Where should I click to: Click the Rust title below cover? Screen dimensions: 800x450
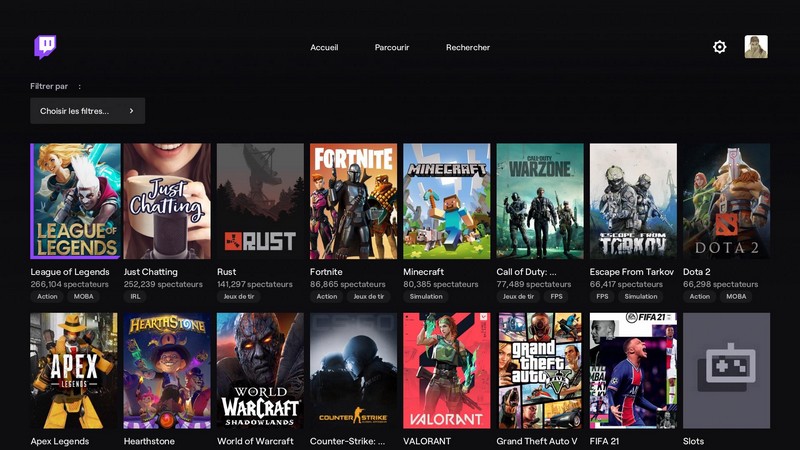(x=227, y=272)
